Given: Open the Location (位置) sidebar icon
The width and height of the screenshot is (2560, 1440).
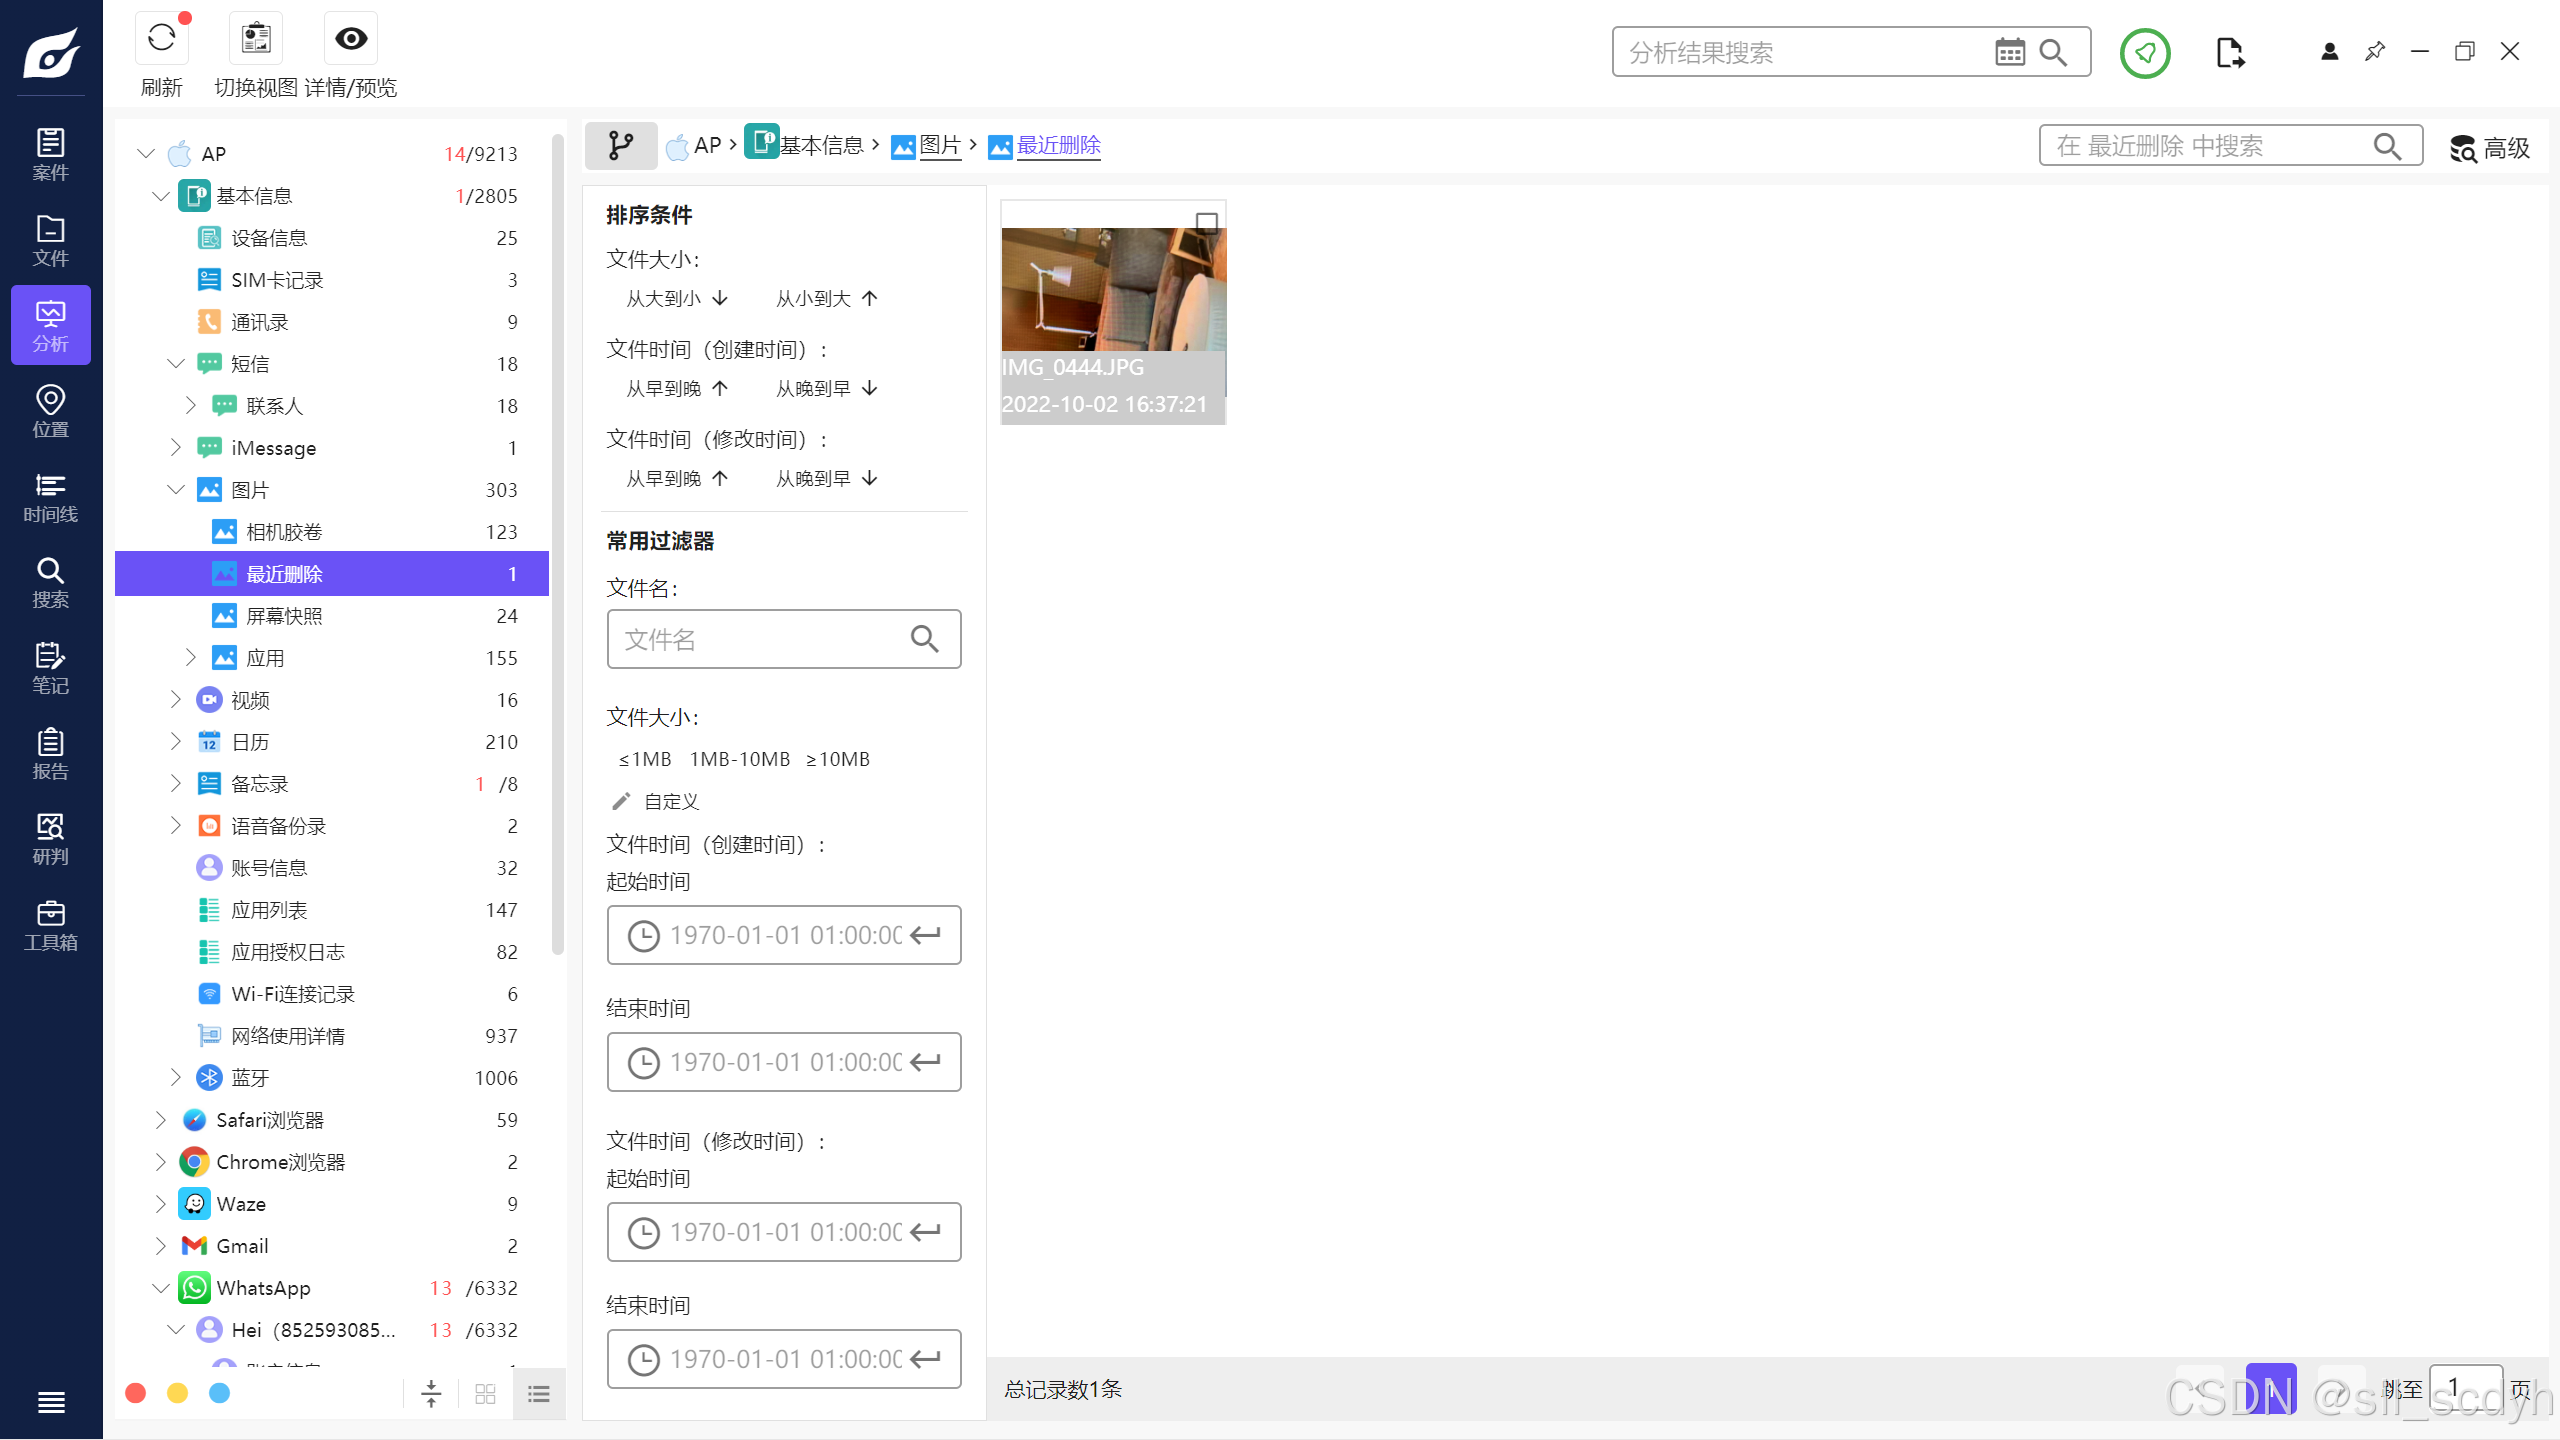Looking at the screenshot, I should [50, 411].
